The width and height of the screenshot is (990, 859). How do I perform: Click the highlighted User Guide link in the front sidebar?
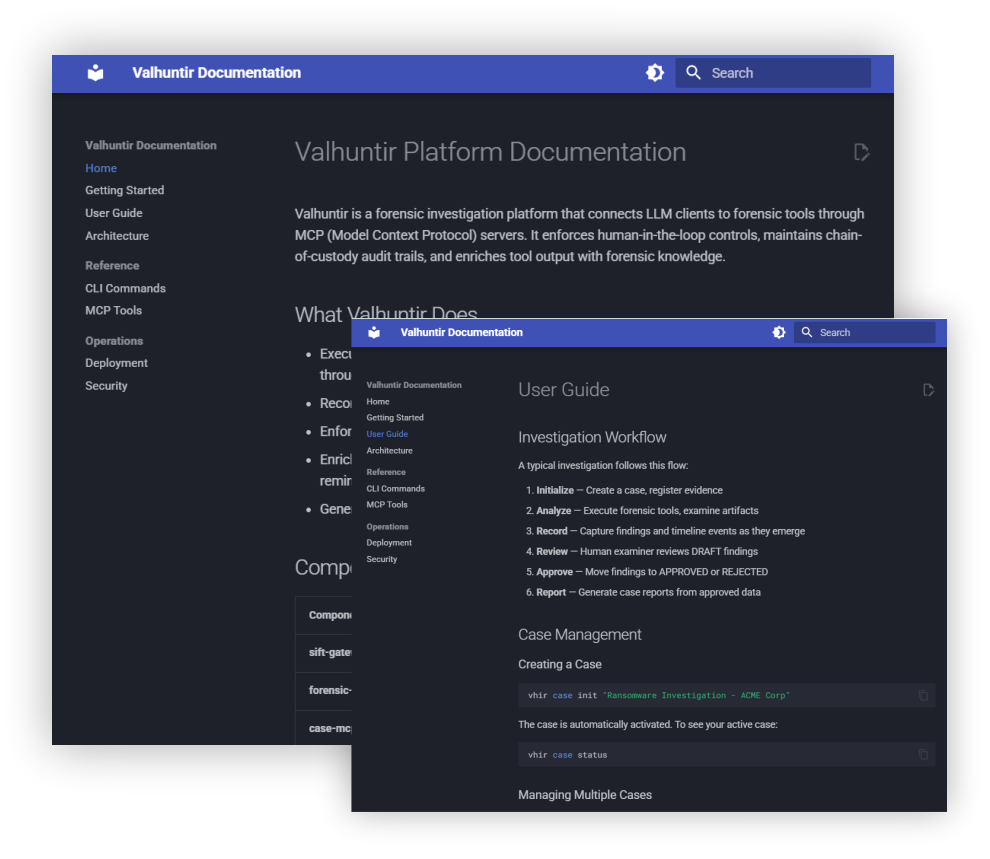[x=387, y=434]
